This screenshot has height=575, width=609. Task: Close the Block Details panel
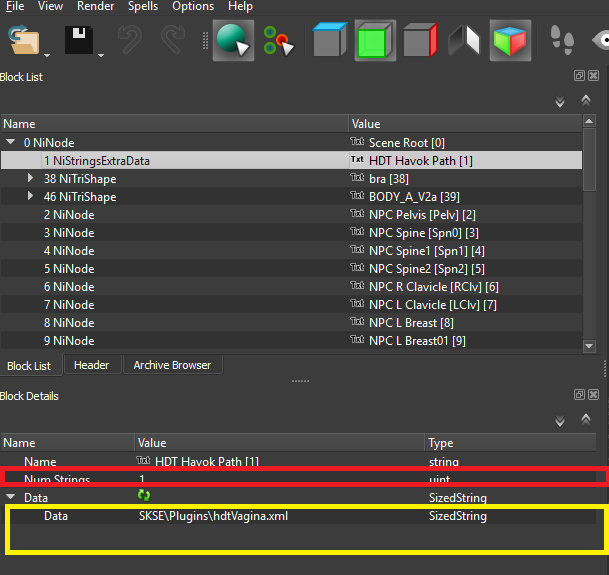[x=593, y=395]
